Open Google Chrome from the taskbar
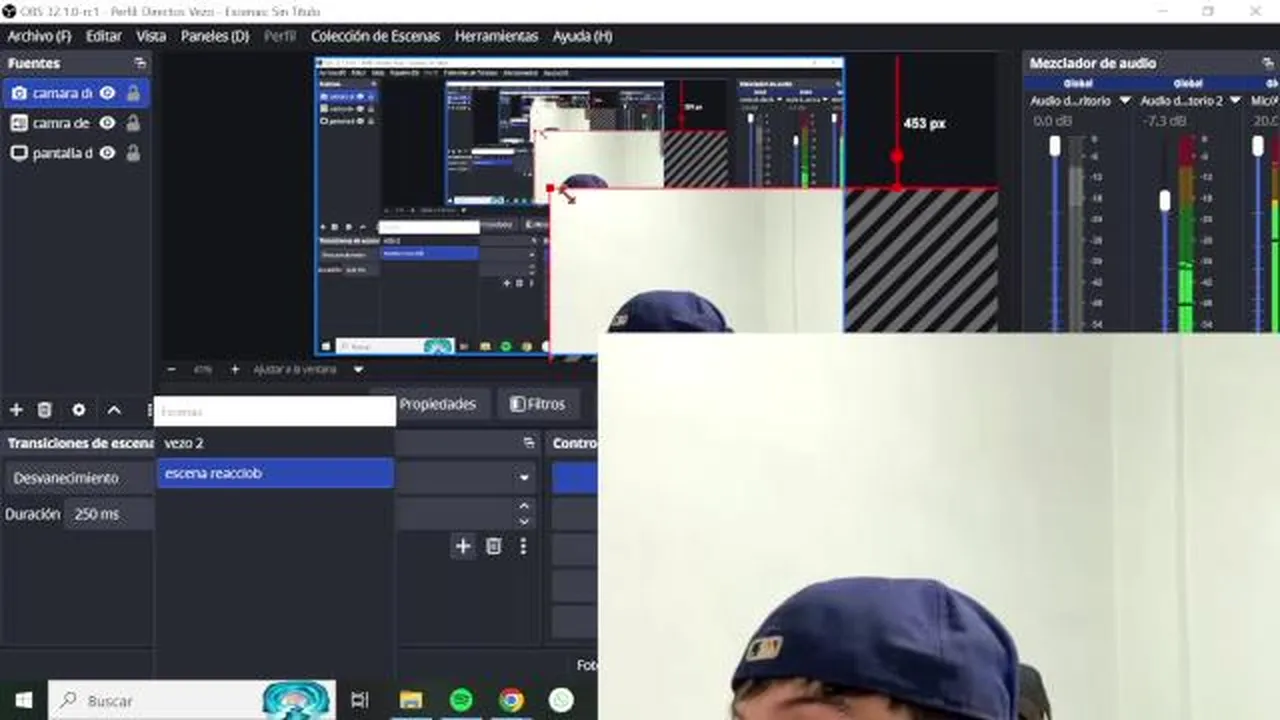Viewport: 1280px width, 720px height. coord(511,700)
